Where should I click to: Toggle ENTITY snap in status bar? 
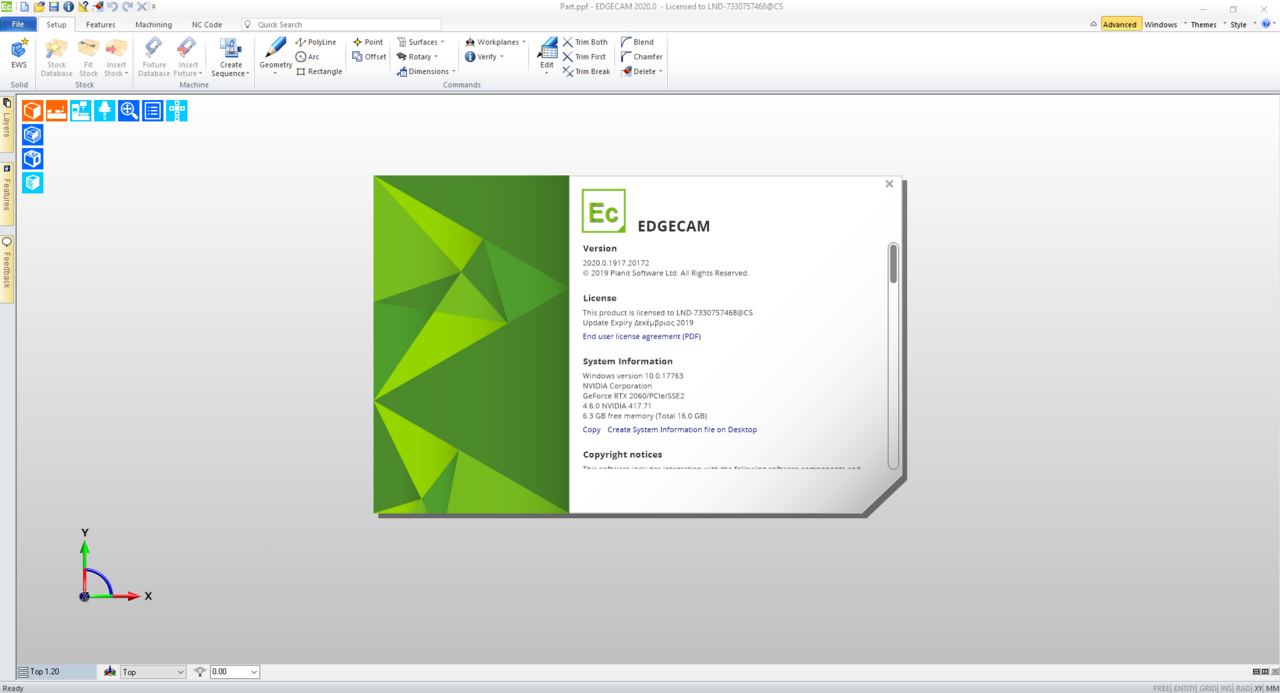coord(1185,688)
